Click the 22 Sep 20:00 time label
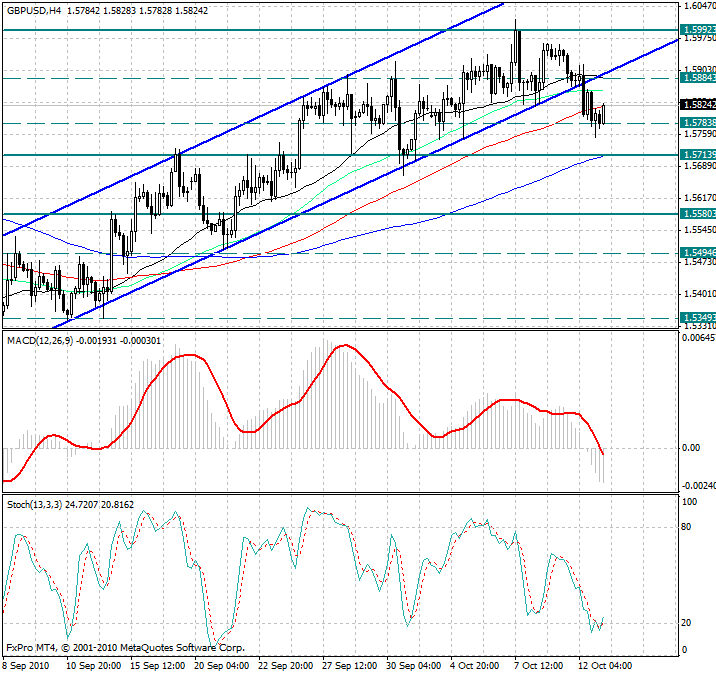716x673 pixels. tap(285, 666)
